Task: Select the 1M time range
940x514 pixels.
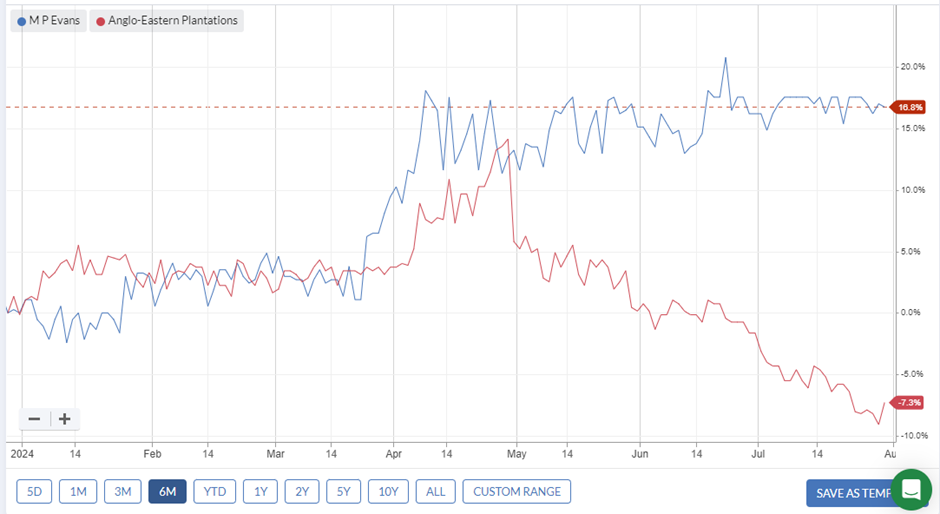Action: click(79, 492)
